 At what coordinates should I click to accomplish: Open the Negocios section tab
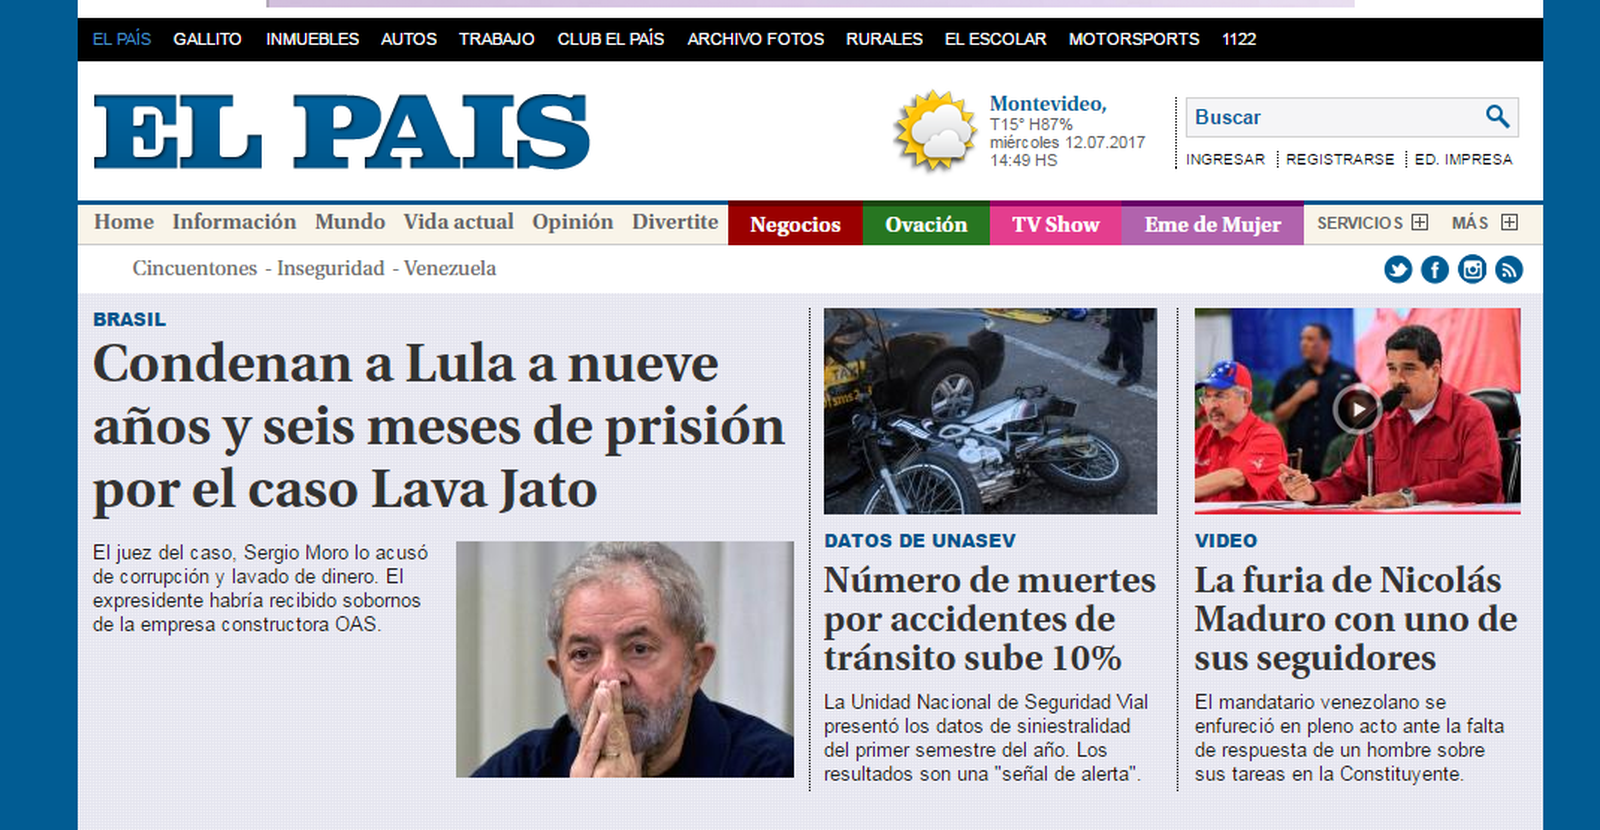795,224
